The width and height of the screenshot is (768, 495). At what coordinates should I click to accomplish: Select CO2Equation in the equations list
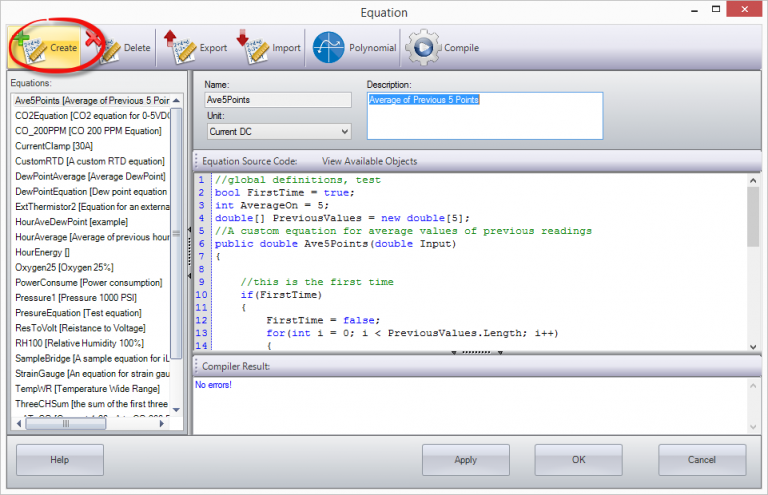(92, 116)
